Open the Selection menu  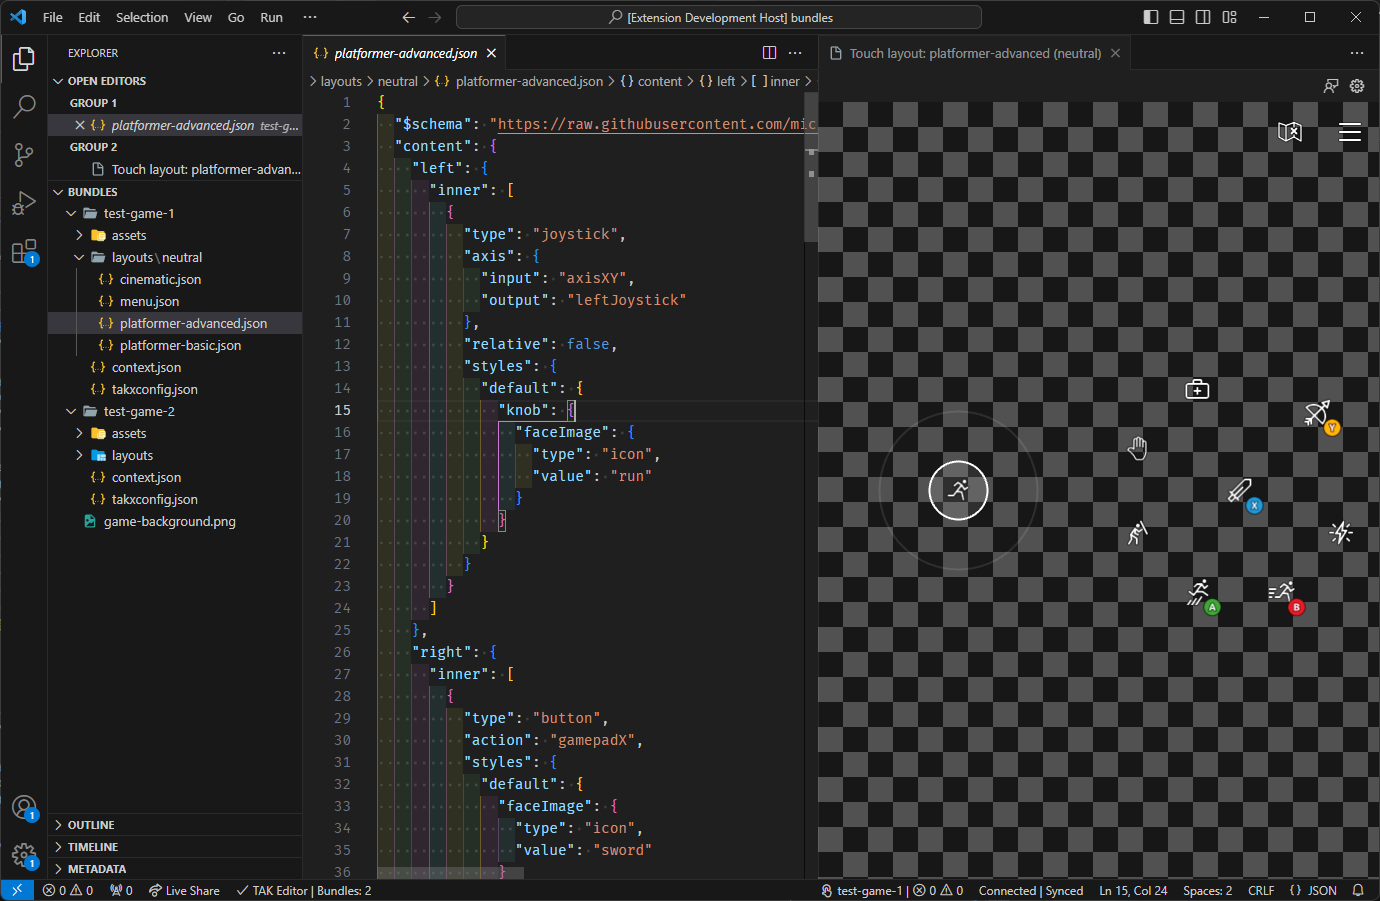point(142,17)
